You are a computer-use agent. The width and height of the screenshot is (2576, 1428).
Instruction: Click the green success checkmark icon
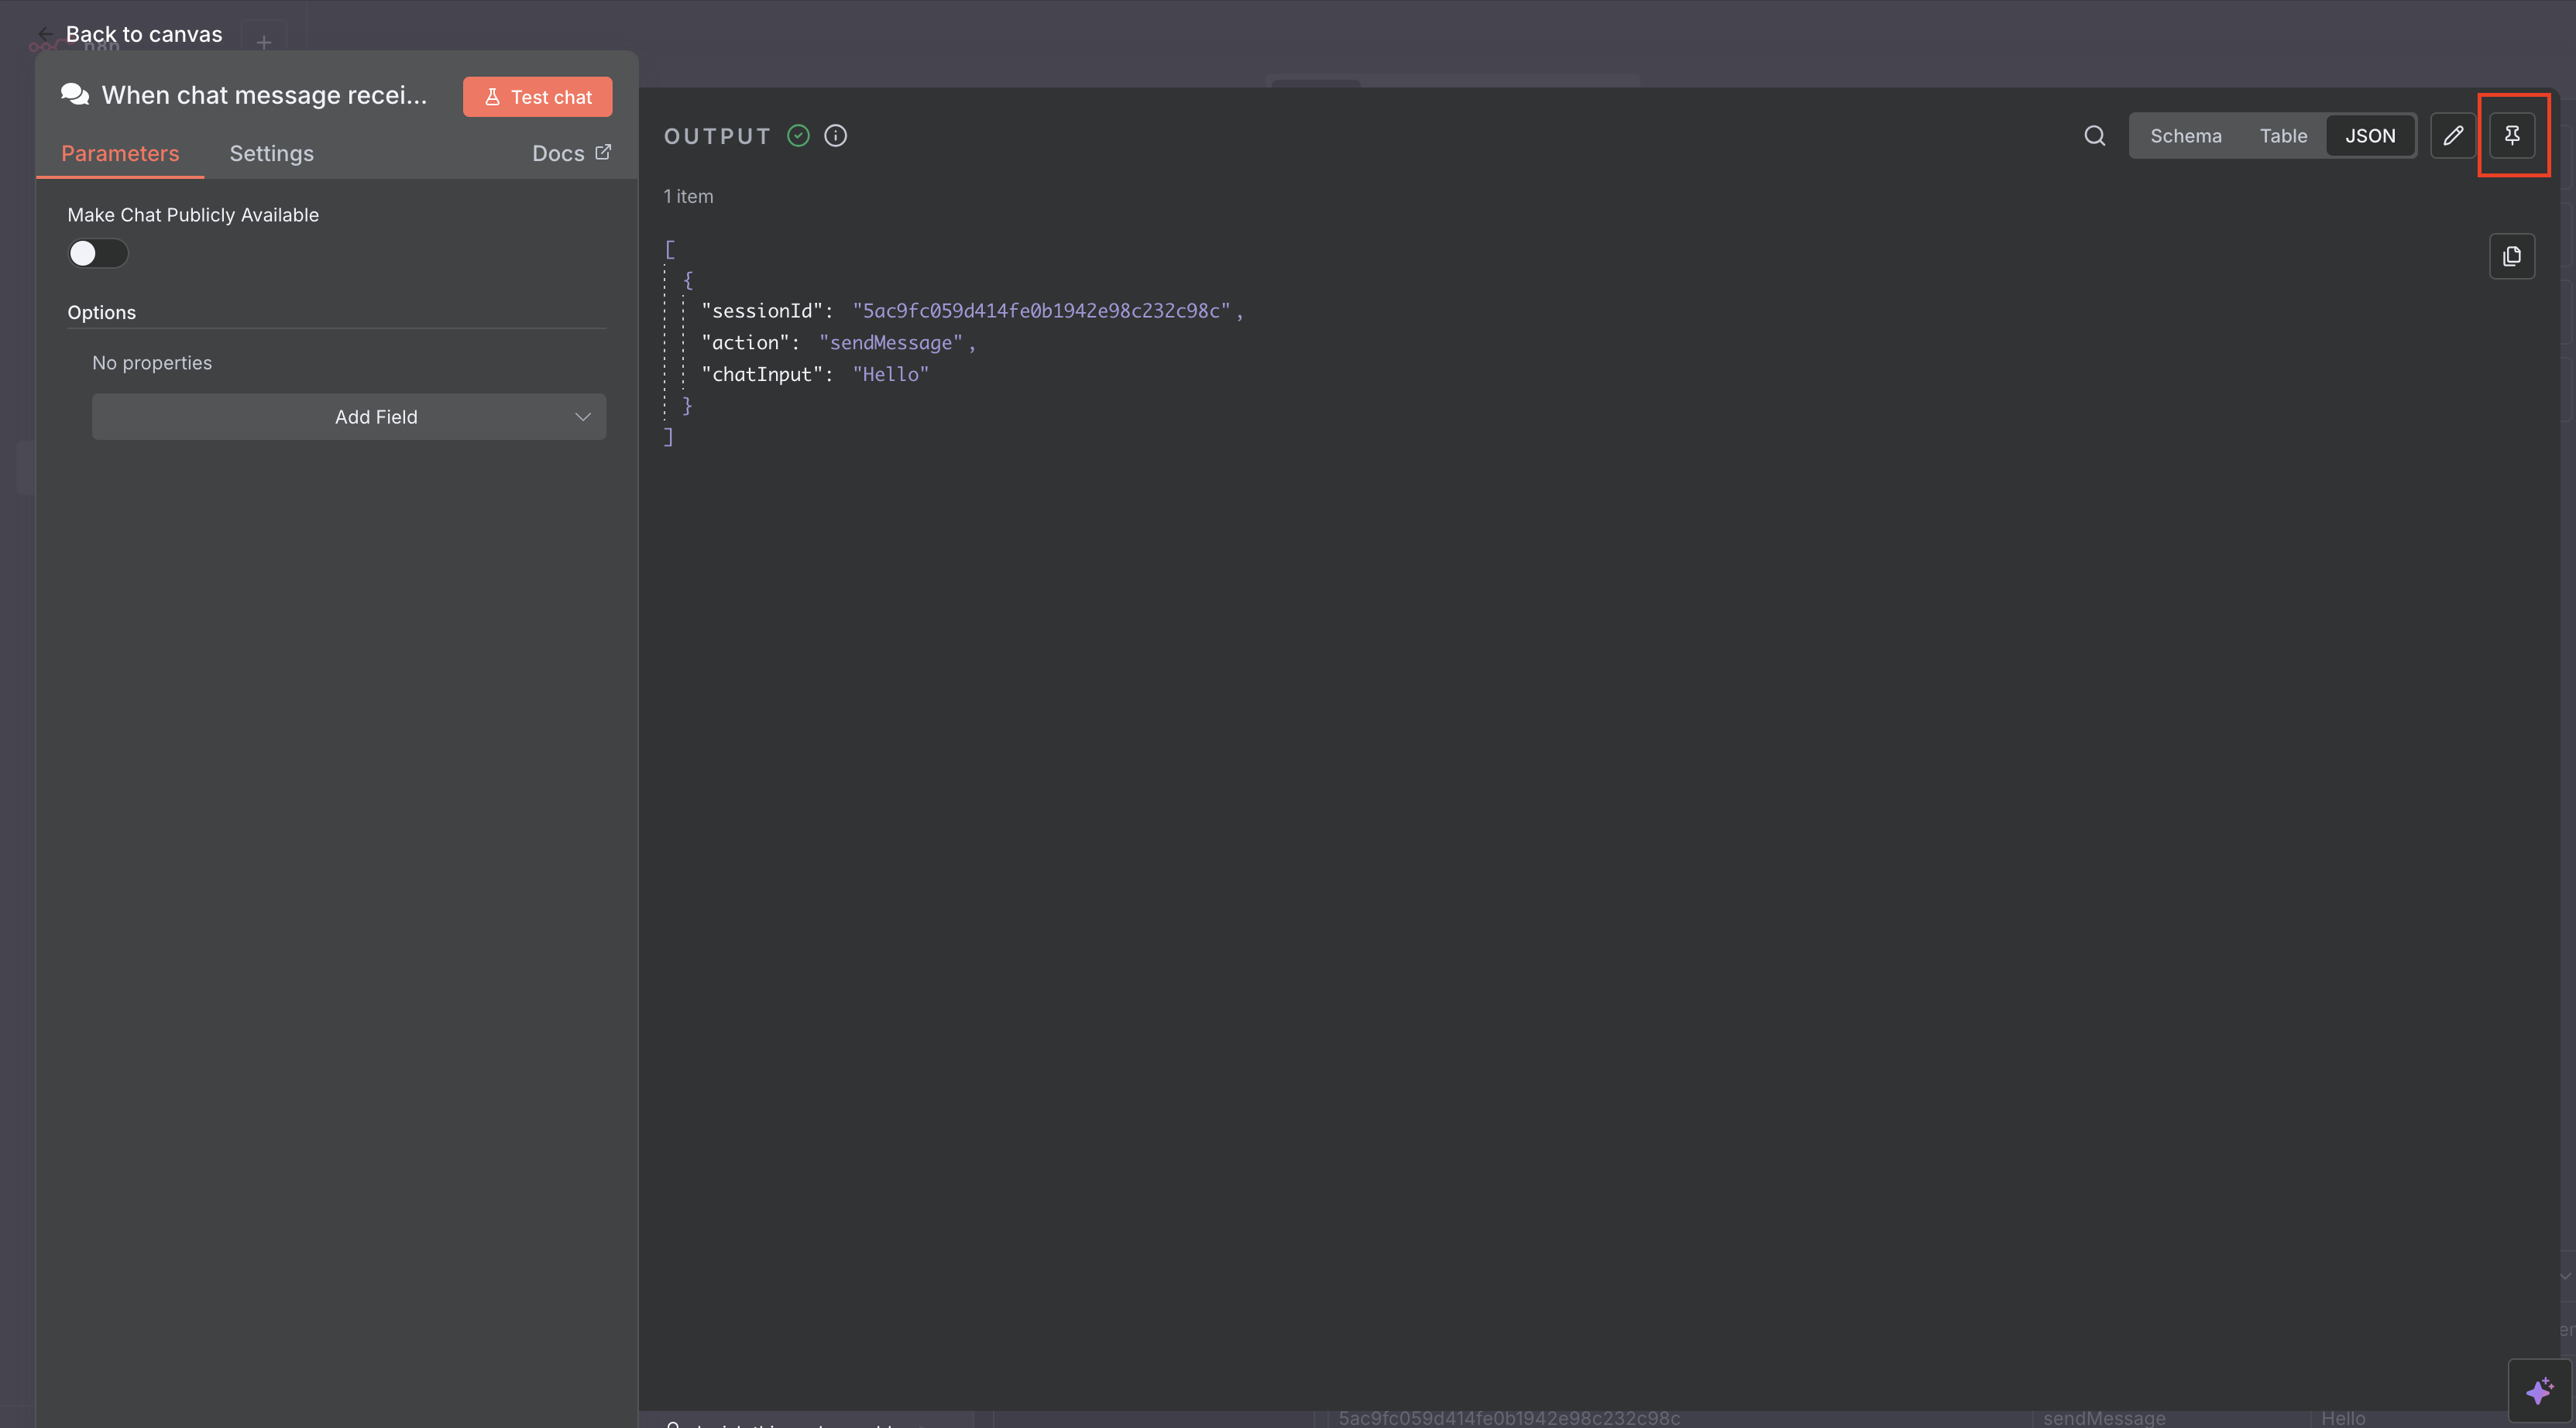point(798,136)
